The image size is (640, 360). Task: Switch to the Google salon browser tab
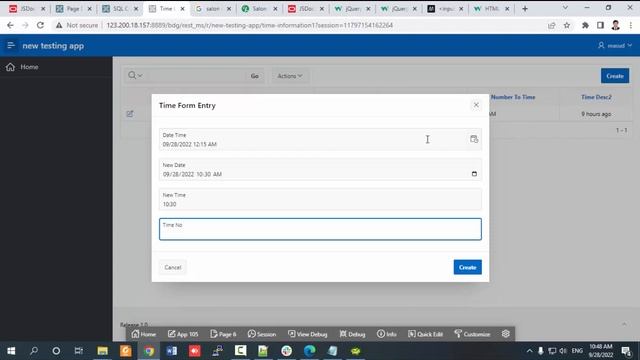[x=213, y=9]
